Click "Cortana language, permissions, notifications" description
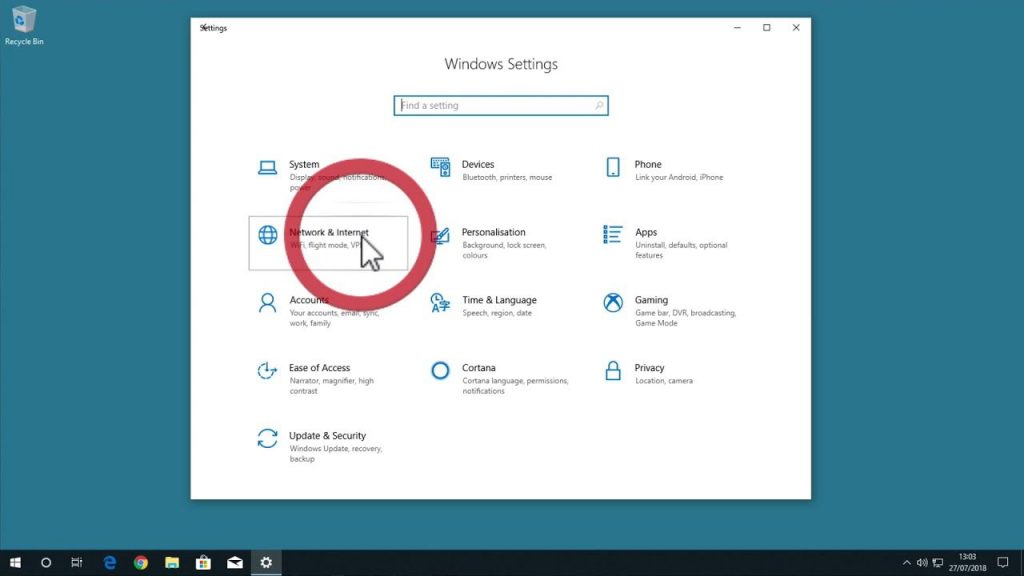The width and height of the screenshot is (1024, 576). (515, 386)
